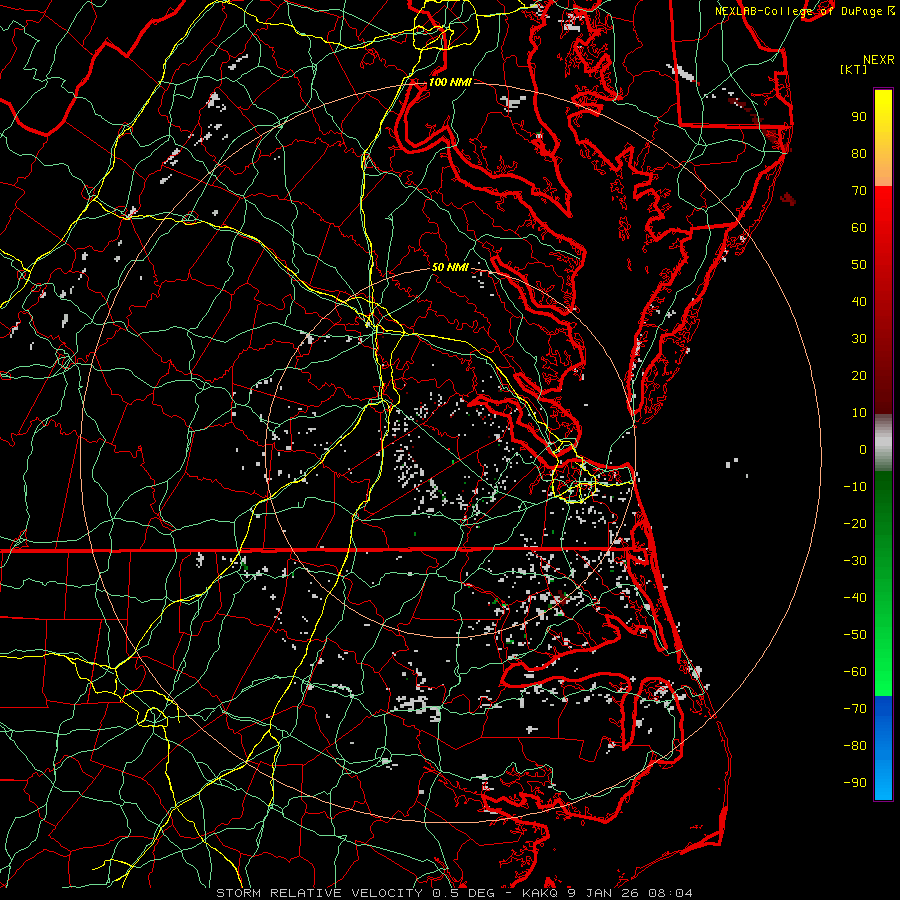The width and height of the screenshot is (900, 900).
Task: Click the -80 value on the velocity scale
Action: pos(855,746)
